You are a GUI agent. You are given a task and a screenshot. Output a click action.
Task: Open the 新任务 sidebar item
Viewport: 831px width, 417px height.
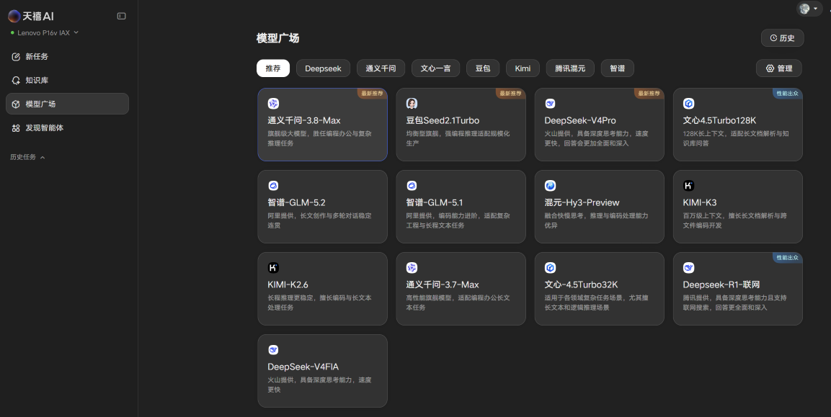[x=67, y=57]
